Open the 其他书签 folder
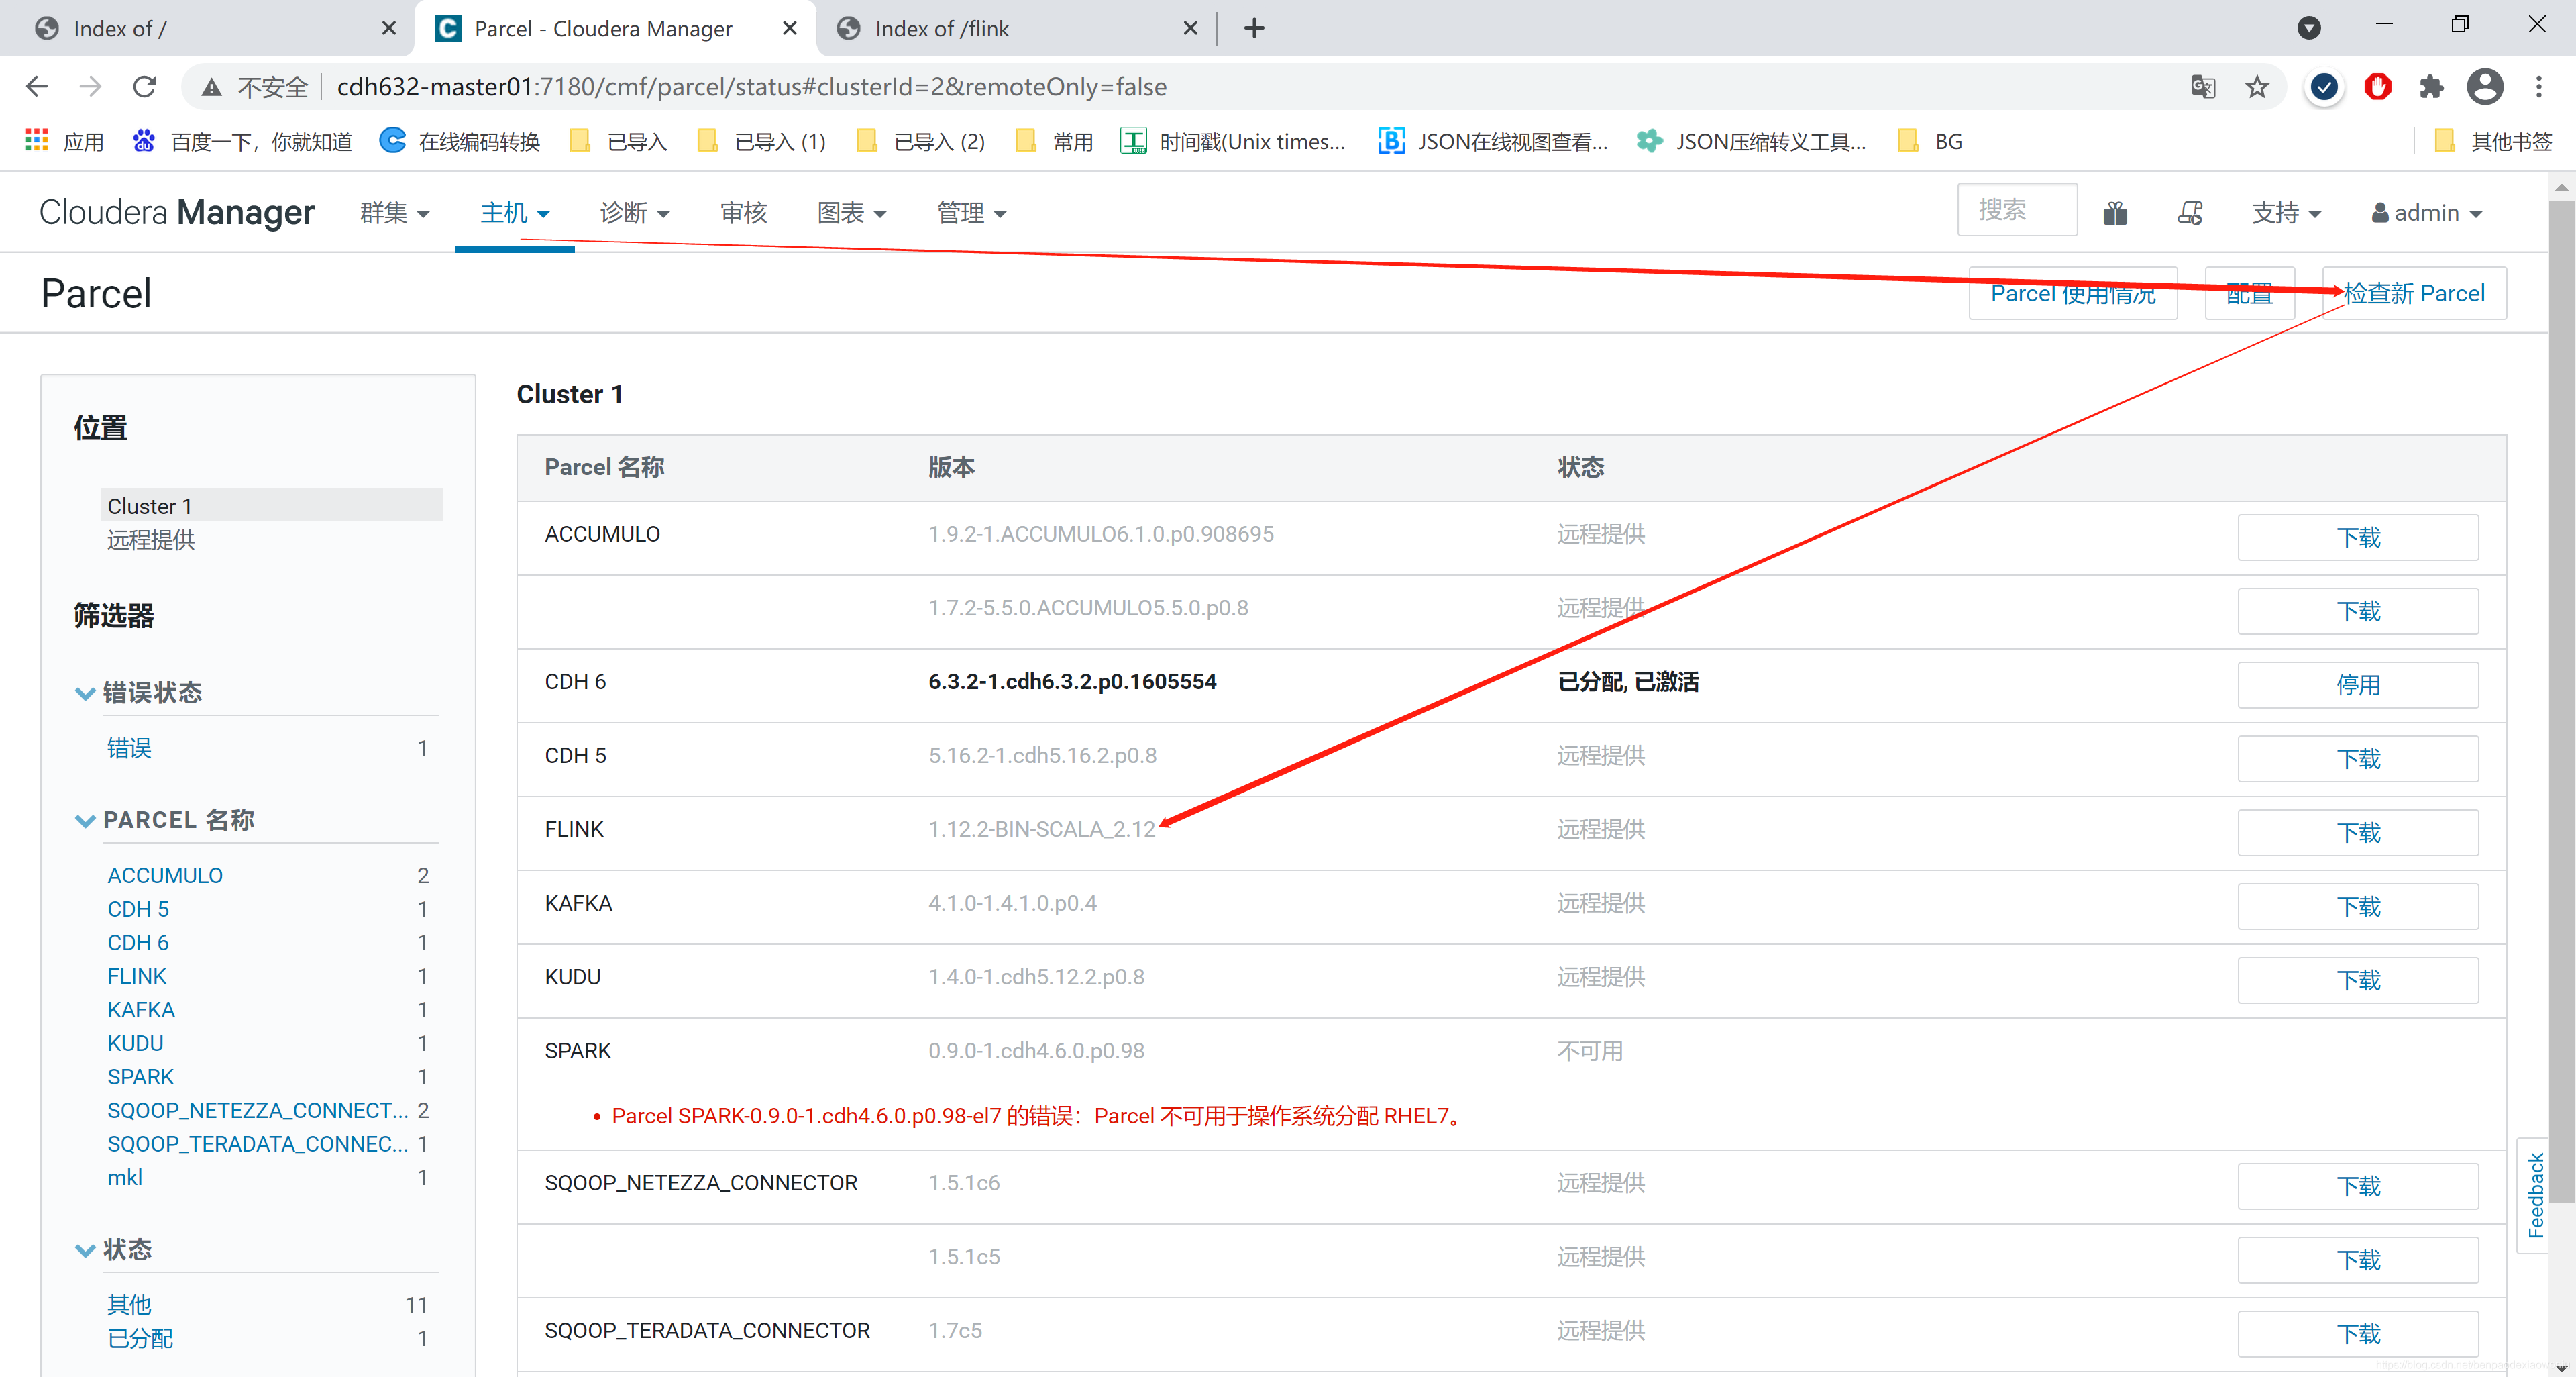This screenshot has width=2576, height=1377. click(x=2492, y=141)
